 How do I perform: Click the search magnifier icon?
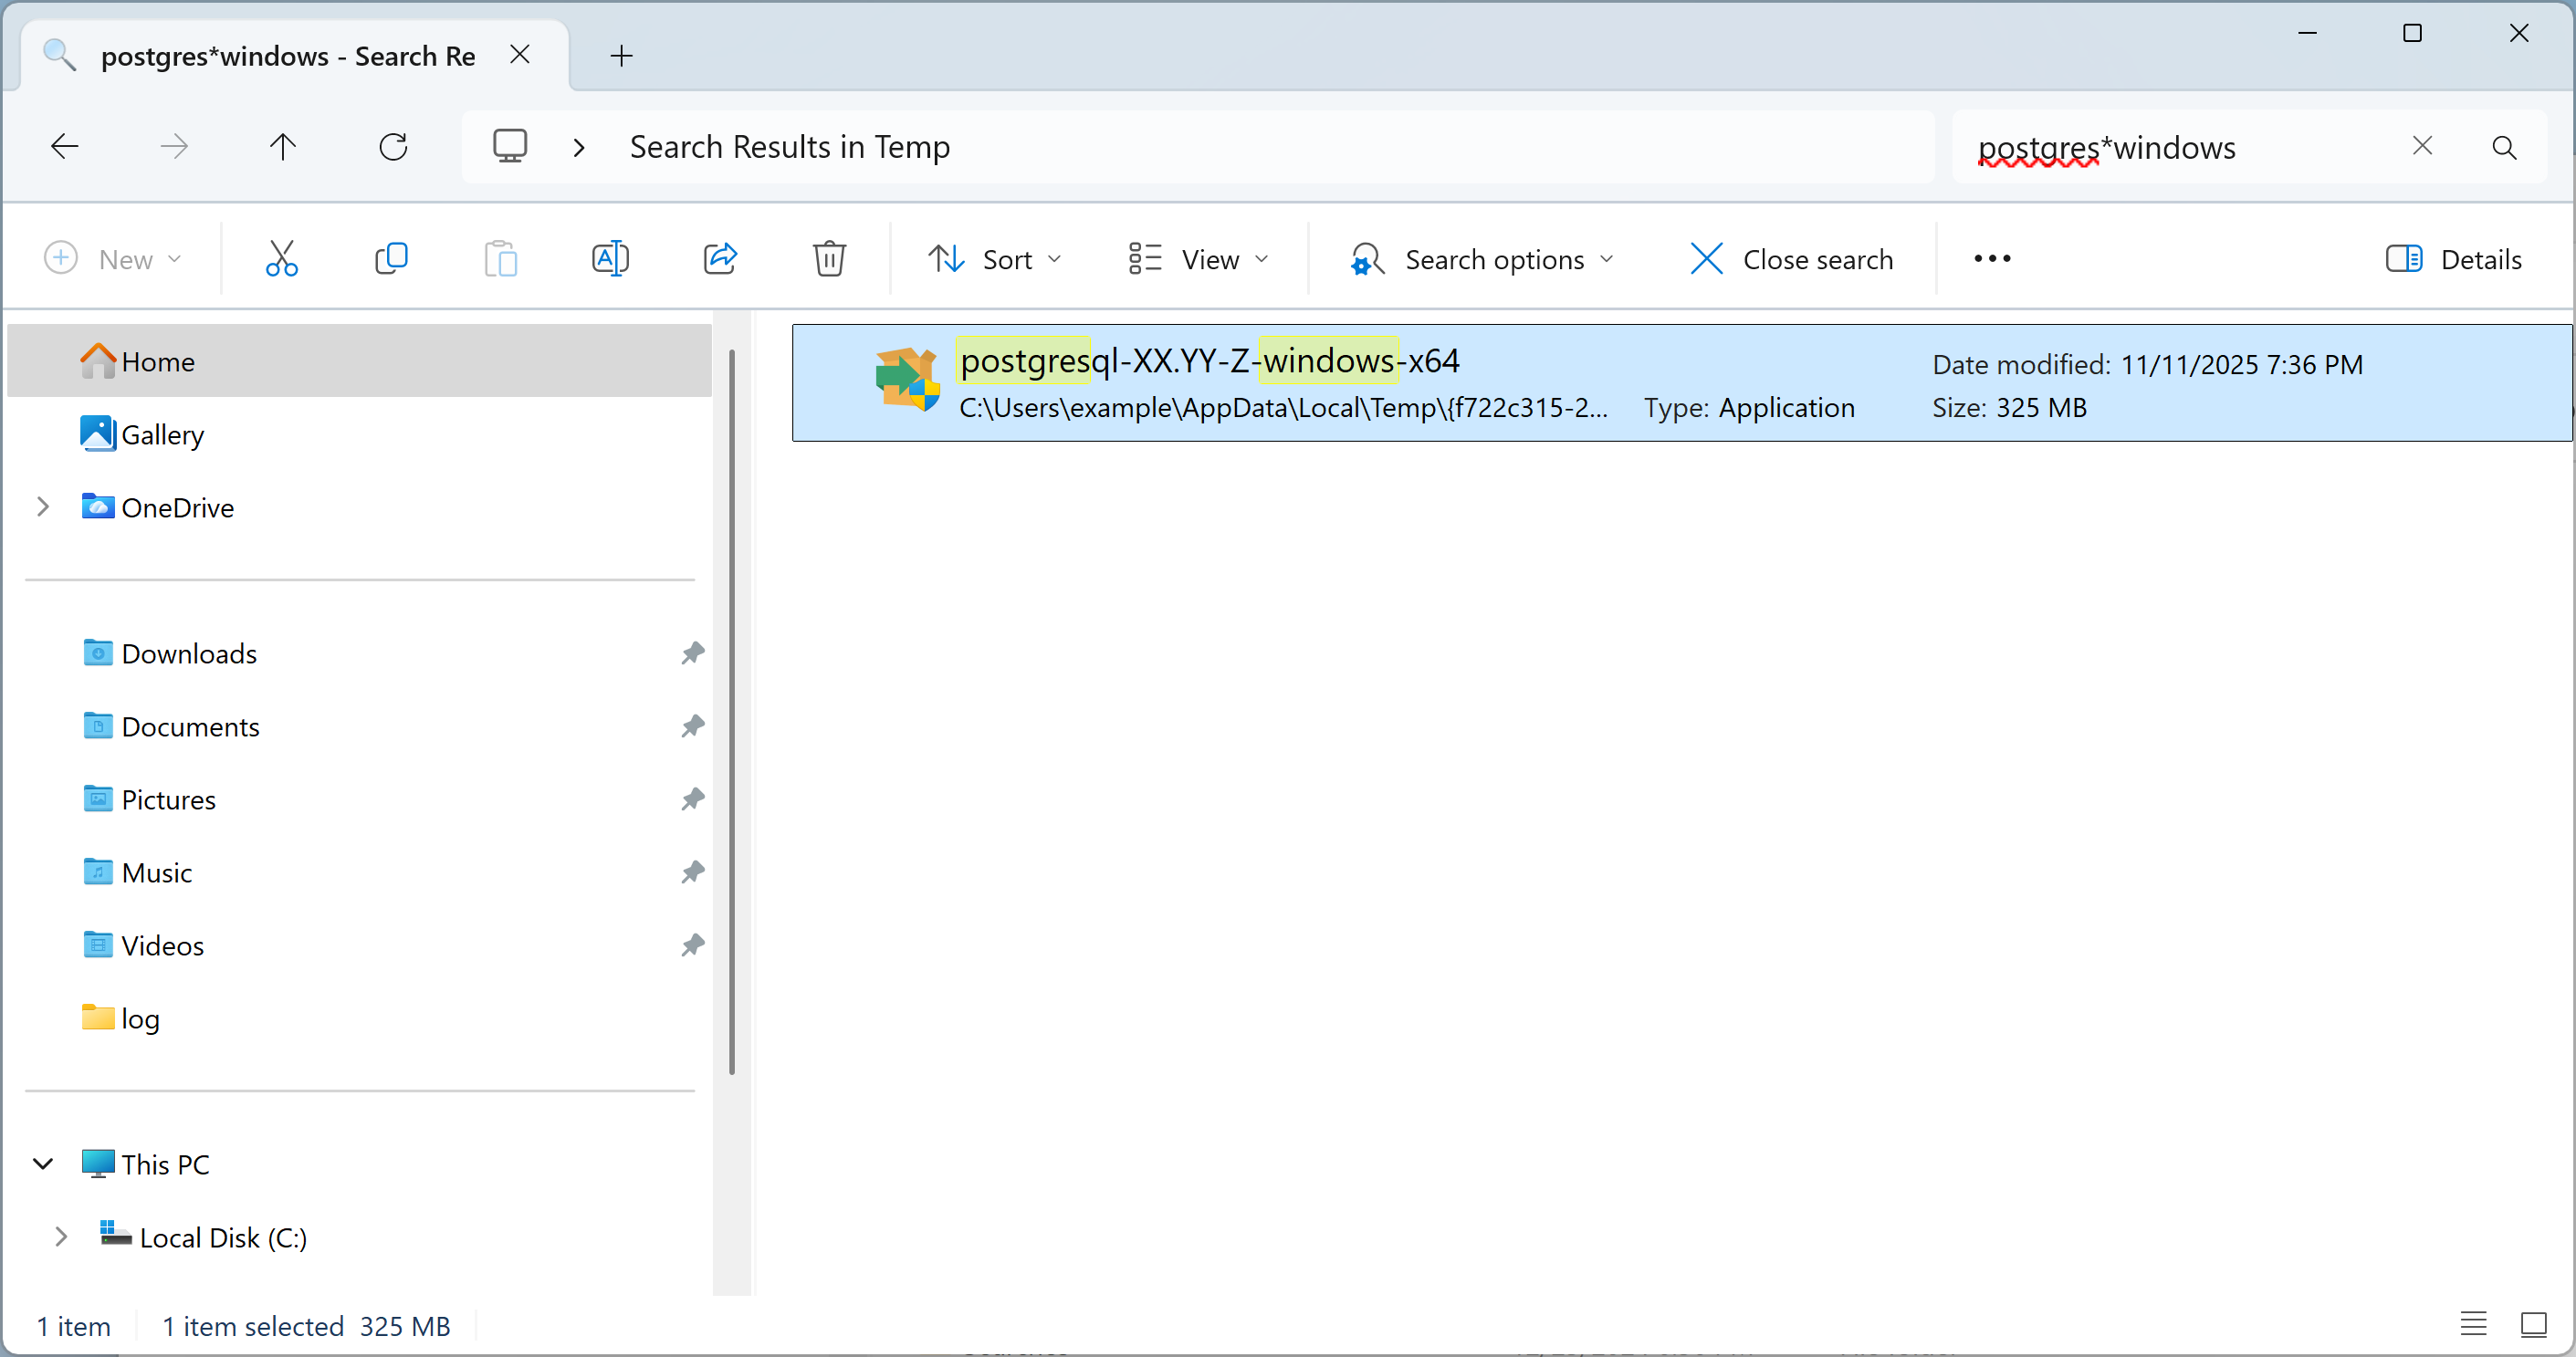click(x=2503, y=148)
